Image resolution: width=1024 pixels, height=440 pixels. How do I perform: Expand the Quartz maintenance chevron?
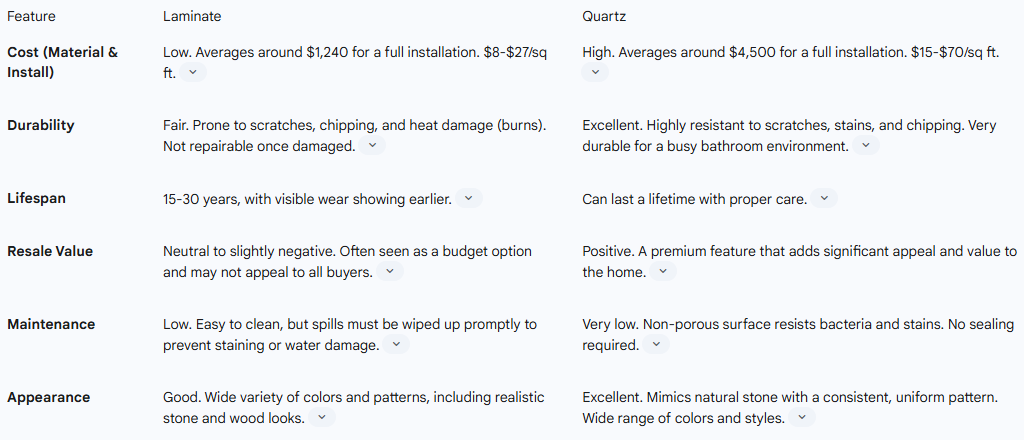click(656, 345)
